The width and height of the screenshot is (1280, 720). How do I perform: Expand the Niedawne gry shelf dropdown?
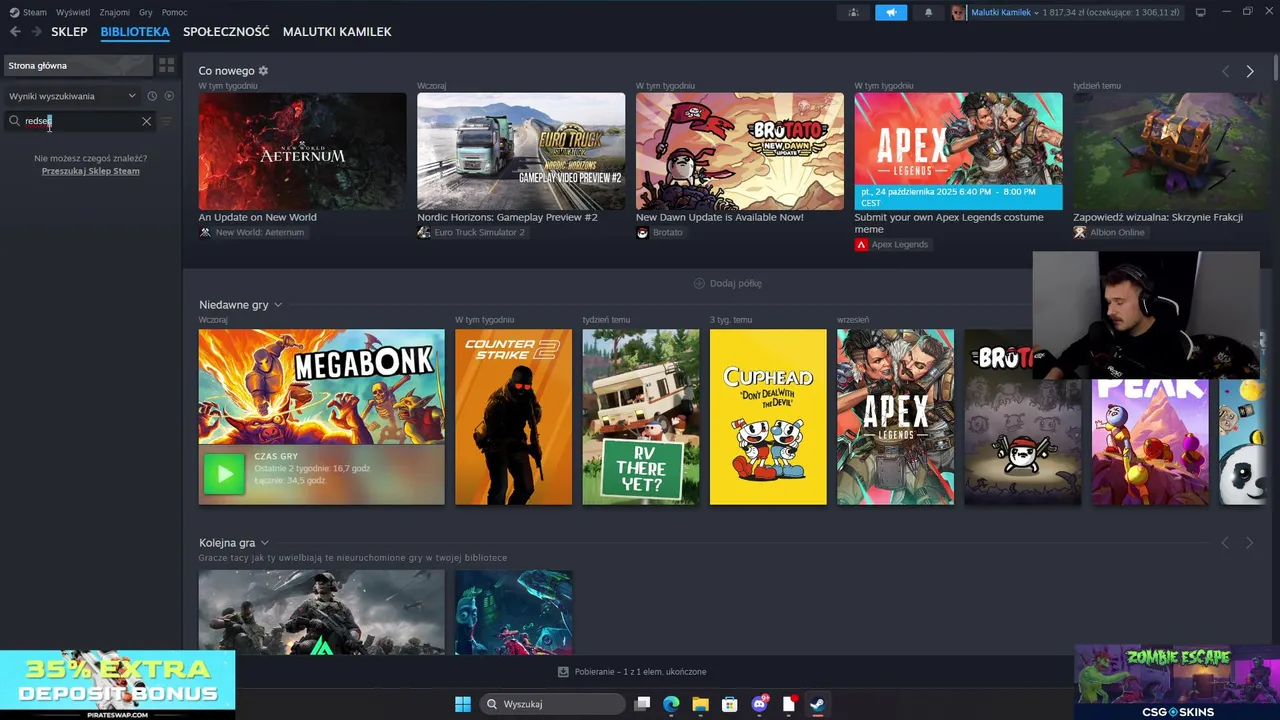coord(278,305)
